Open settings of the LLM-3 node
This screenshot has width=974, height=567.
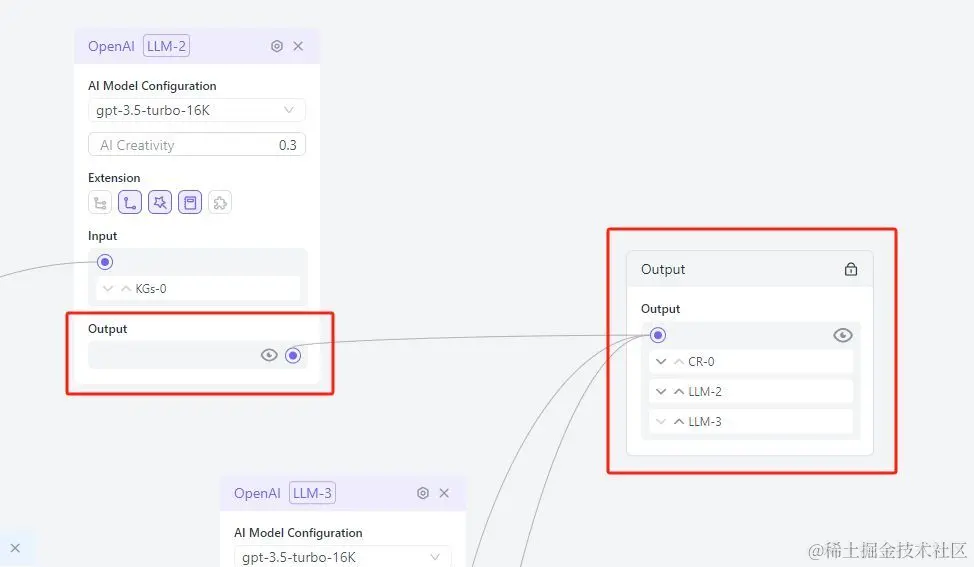point(423,493)
